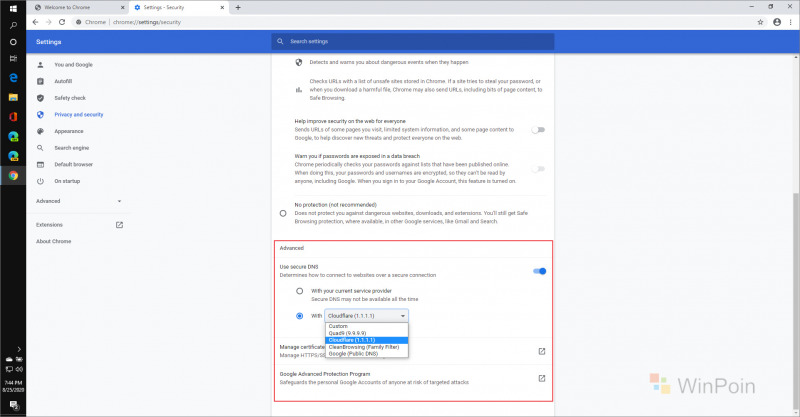Open Privacy and security section
This screenshot has height=417, width=800.
tap(79, 115)
